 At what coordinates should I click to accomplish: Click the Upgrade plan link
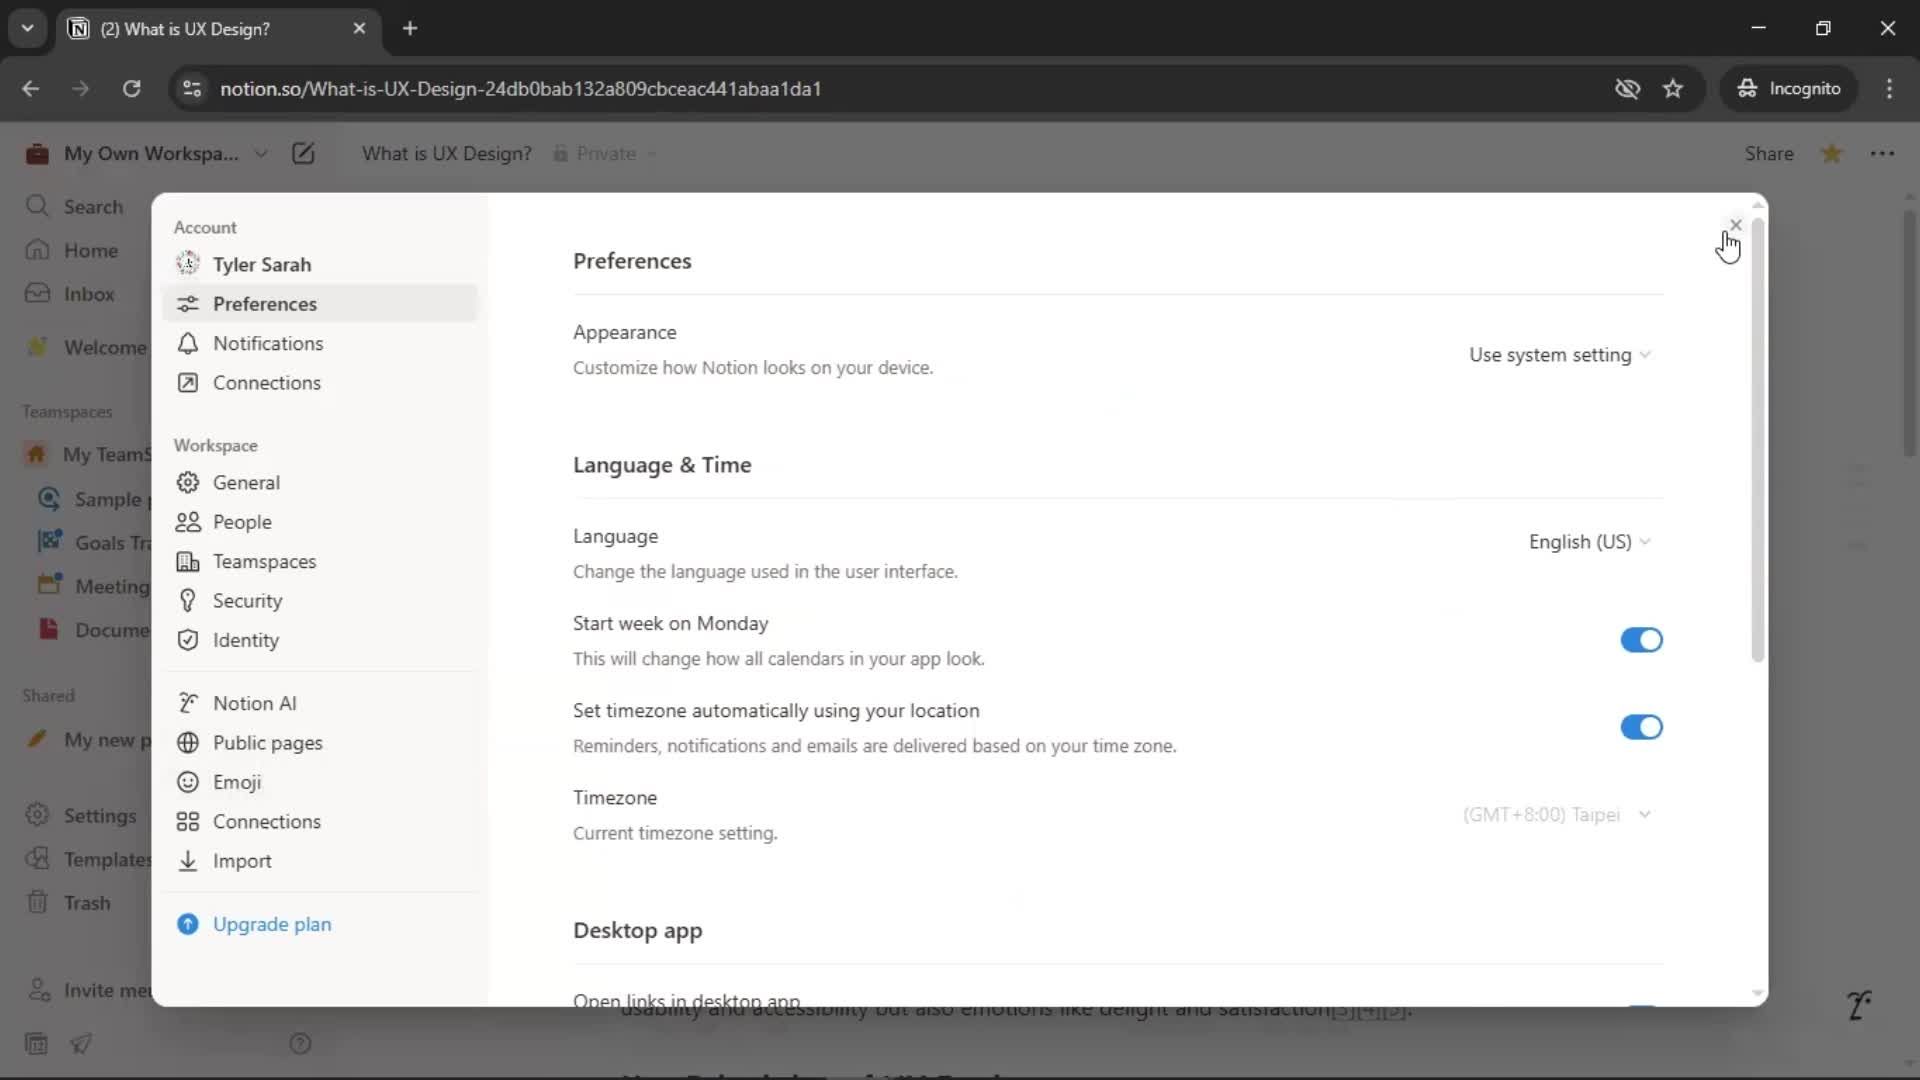pyautogui.click(x=271, y=924)
